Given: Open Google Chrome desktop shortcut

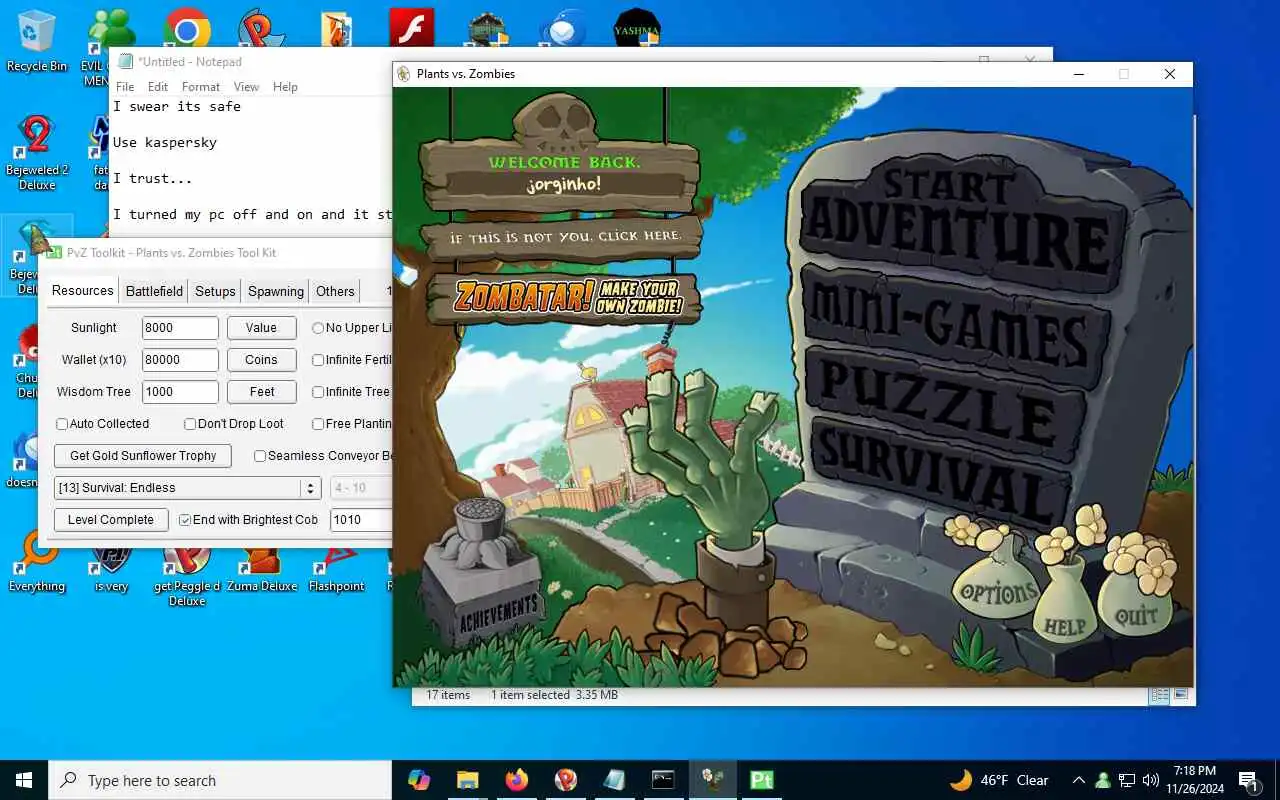Looking at the screenshot, I should click(x=187, y=30).
